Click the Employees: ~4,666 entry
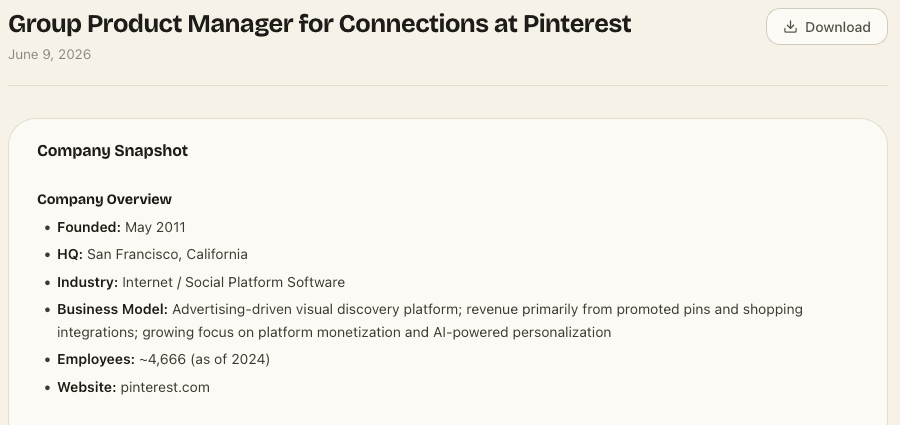The width and height of the screenshot is (900, 425). click(163, 360)
